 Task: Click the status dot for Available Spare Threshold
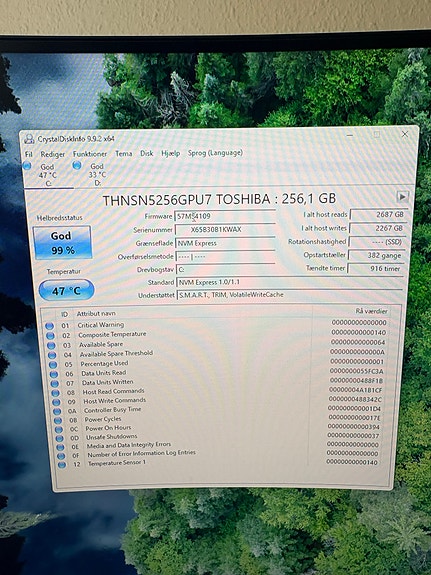(x=52, y=355)
